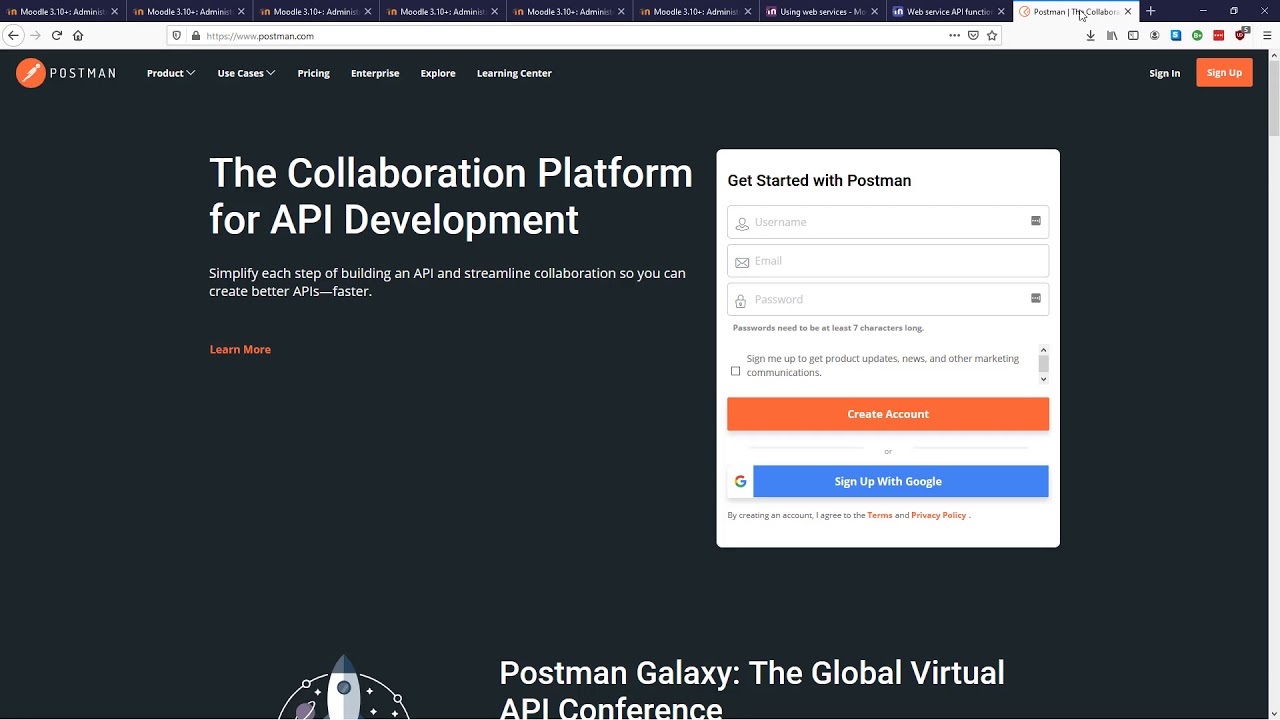The image size is (1280, 720).
Task: Open the Pricing page
Action: (313, 73)
